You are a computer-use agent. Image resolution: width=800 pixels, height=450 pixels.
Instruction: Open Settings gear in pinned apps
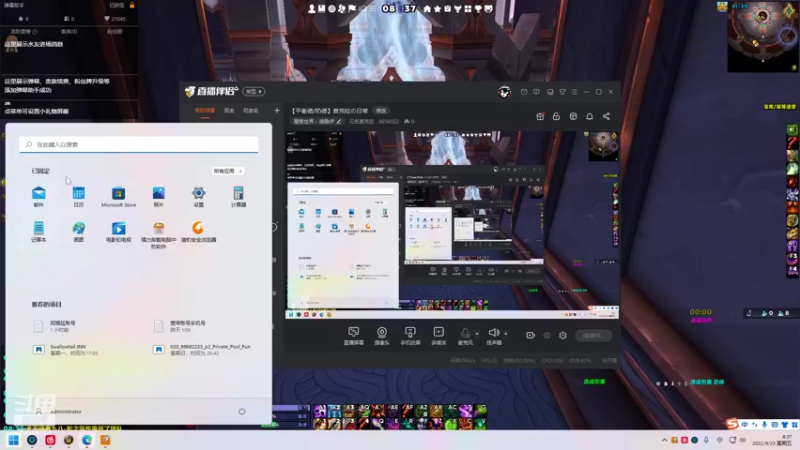point(198,196)
